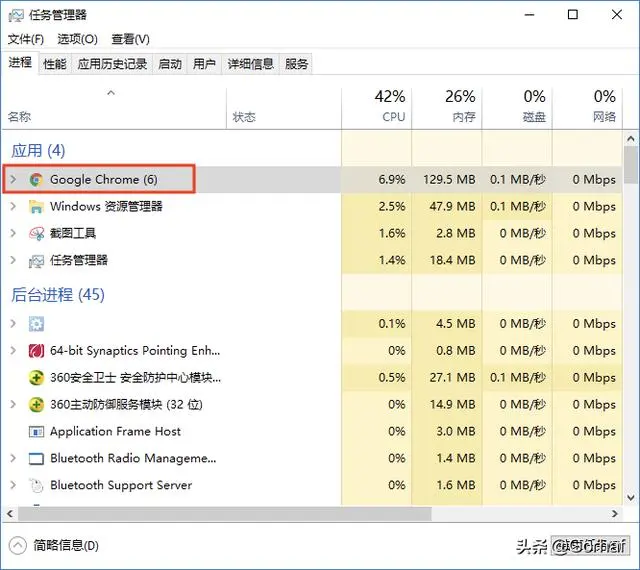Viewport: 640px width, 570px height.
Task: Sort by the 磁盘 0% column header
Action: tap(517, 108)
